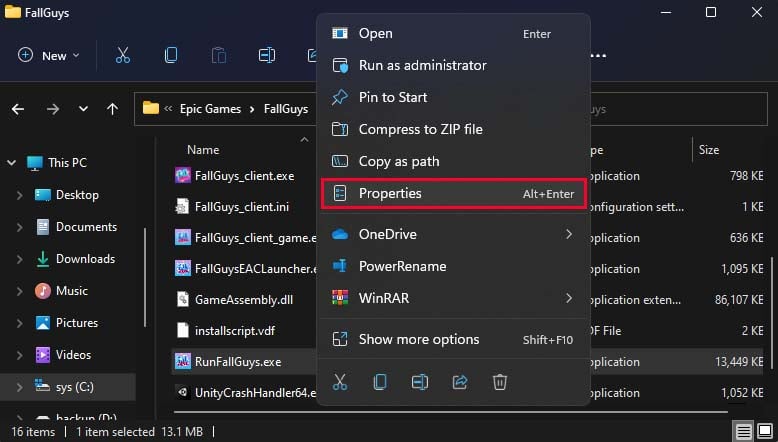Image resolution: width=778 pixels, height=442 pixels.
Task: Select the FallGuys_client.ini file name
Action: tap(242, 207)
